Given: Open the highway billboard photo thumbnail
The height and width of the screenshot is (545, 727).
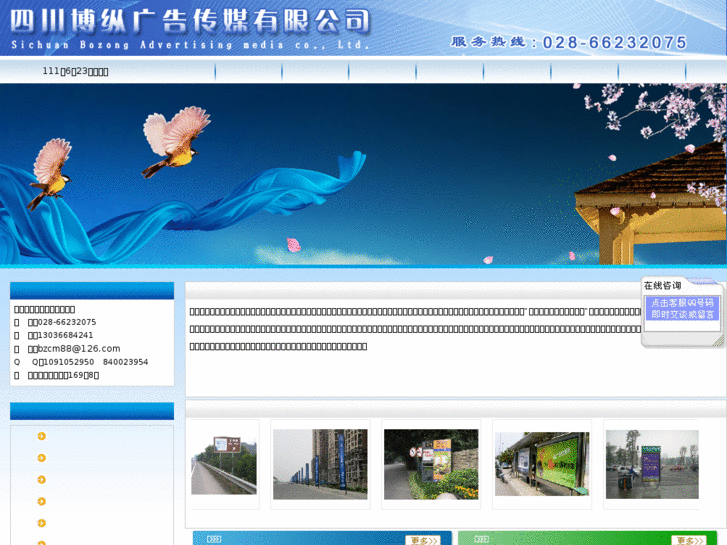Looking at the screenshot, I should [224, 464].
